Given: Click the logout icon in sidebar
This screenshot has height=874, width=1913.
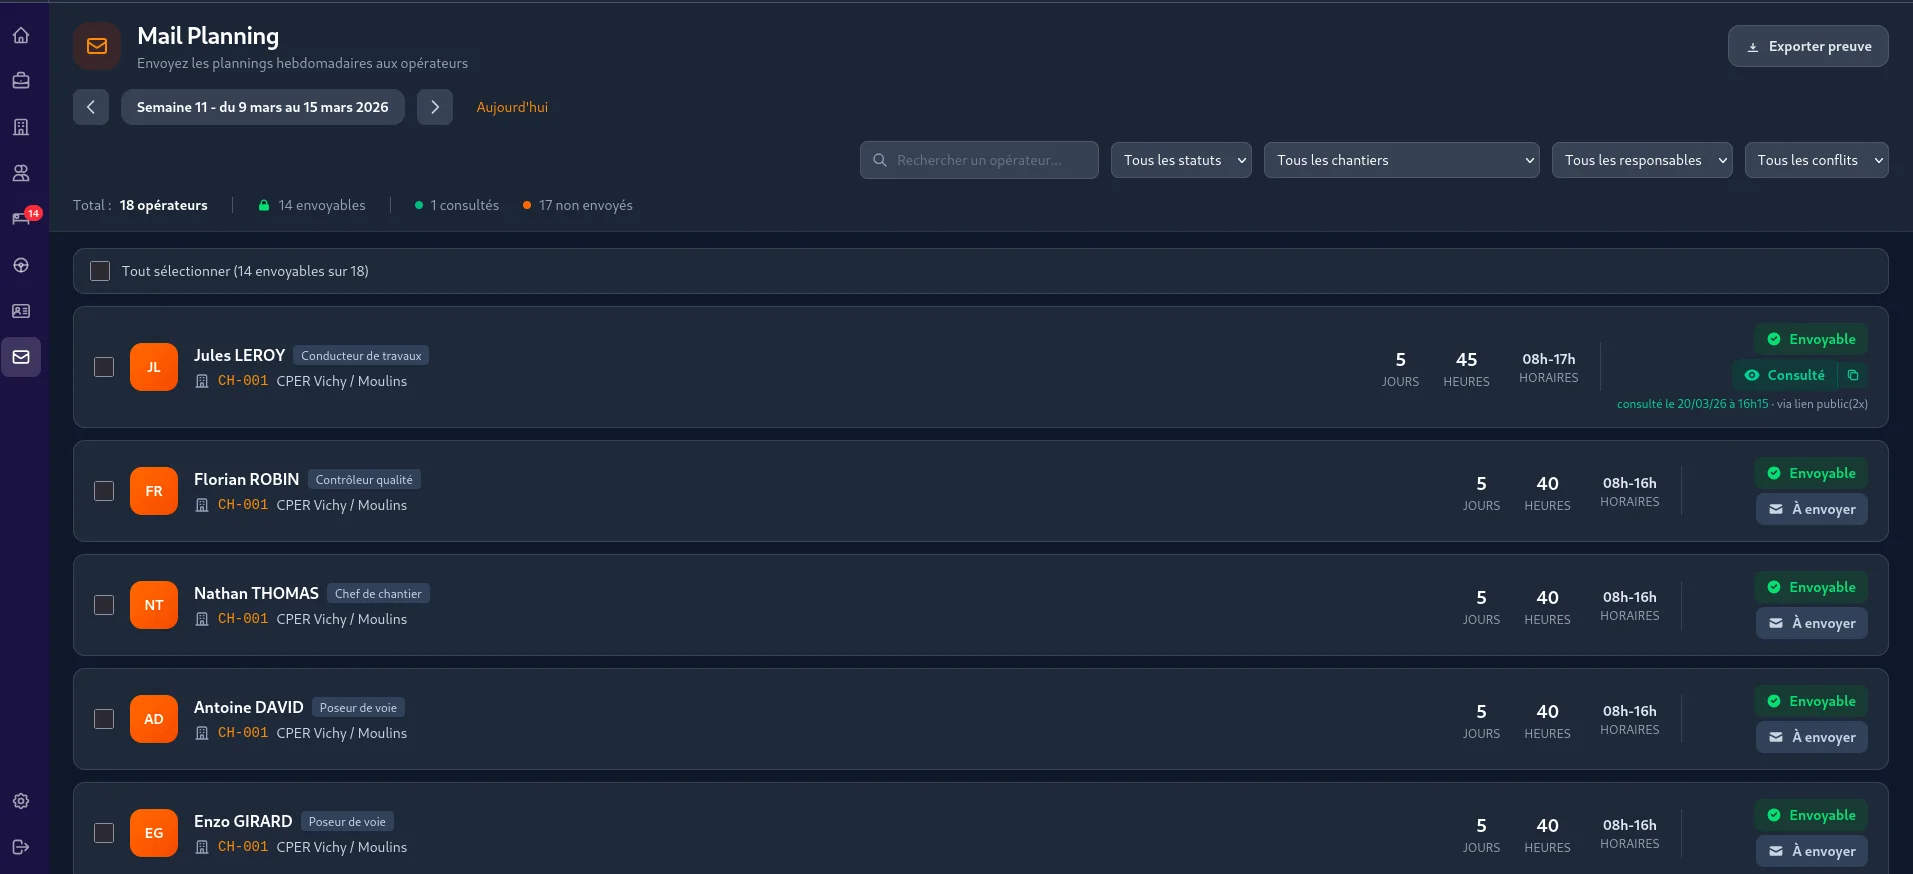Looking at the screenshot, I should [21, 847].
